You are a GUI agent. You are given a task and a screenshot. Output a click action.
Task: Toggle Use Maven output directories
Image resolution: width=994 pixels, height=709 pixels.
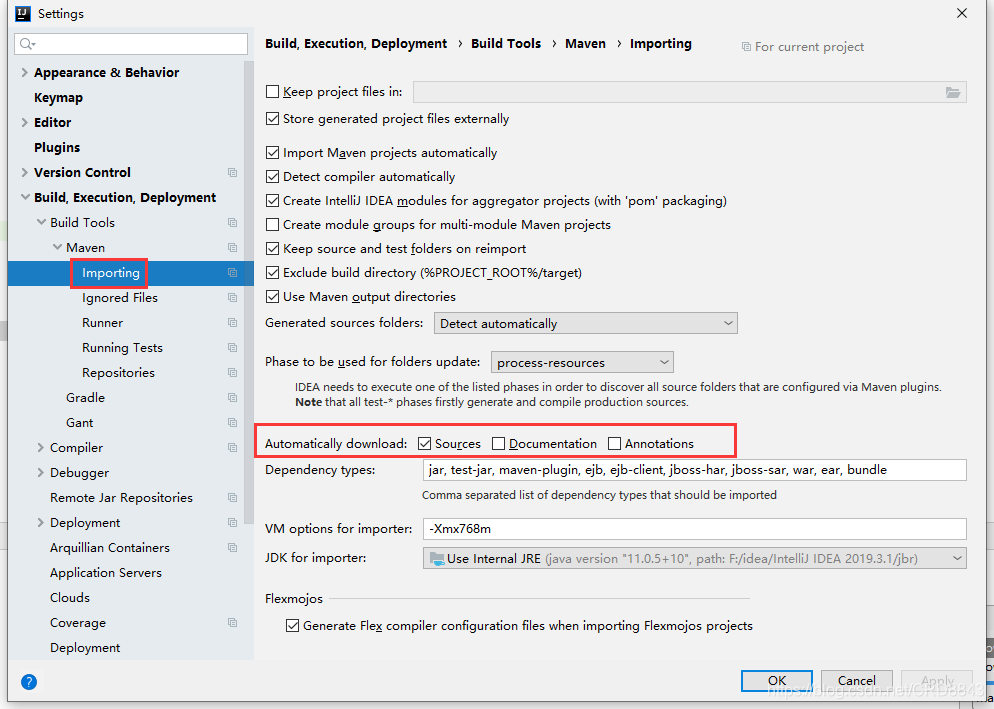[273, 297]
